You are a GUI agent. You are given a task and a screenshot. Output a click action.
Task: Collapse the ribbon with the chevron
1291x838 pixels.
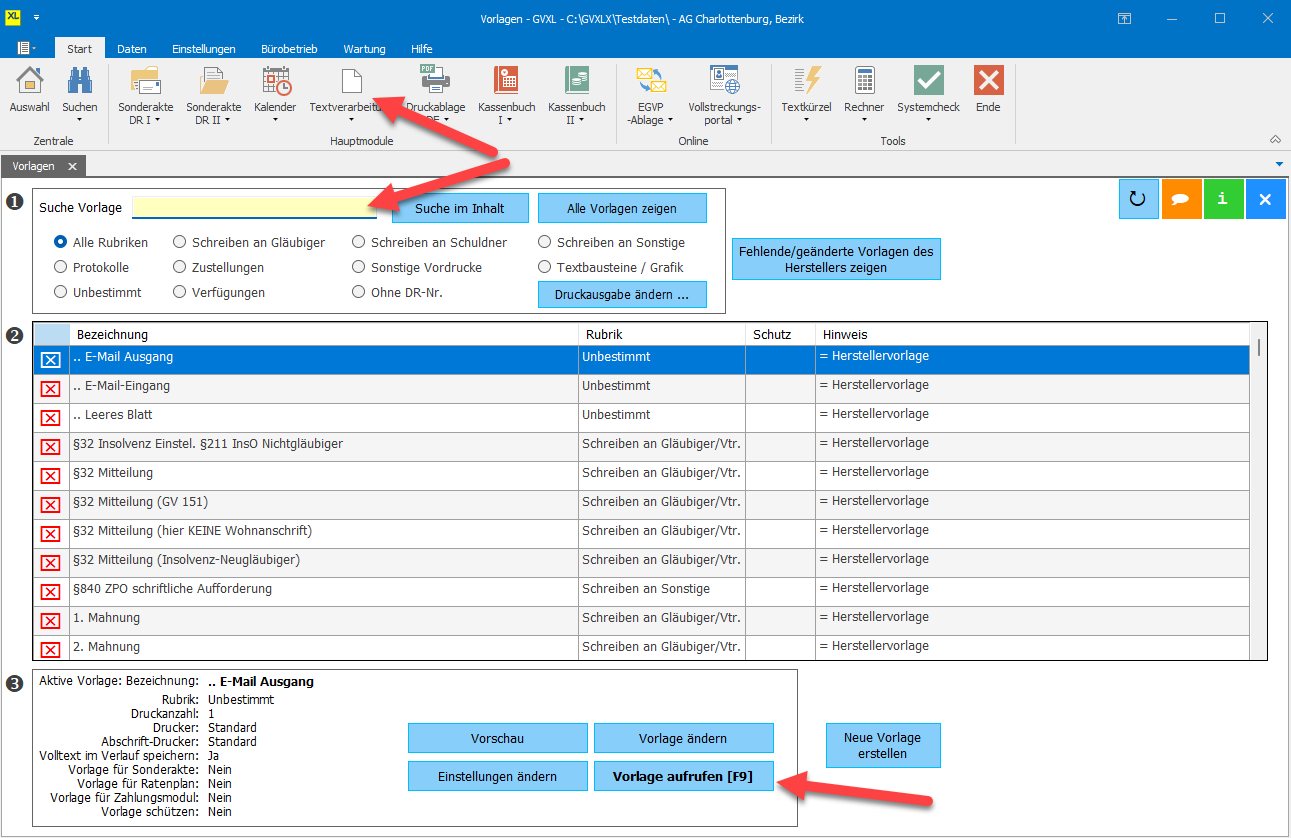(x=1275, y=139)
